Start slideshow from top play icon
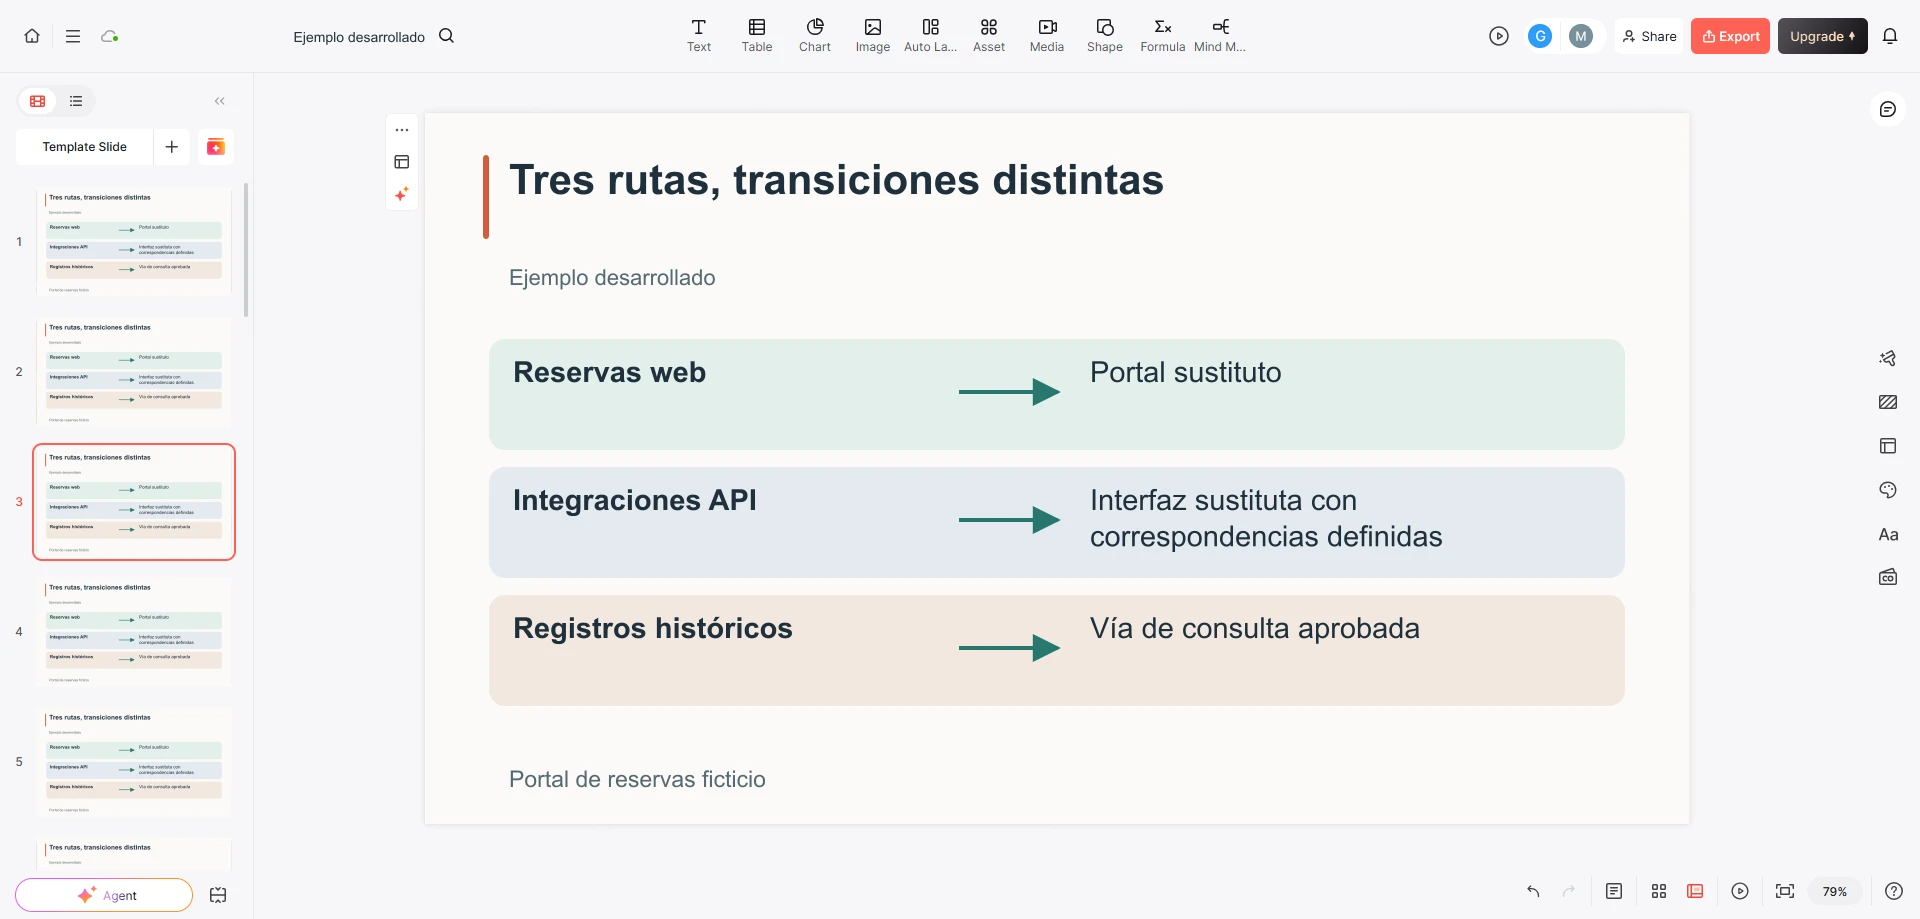The image size is (1920, 919). tap(1498, 36)
